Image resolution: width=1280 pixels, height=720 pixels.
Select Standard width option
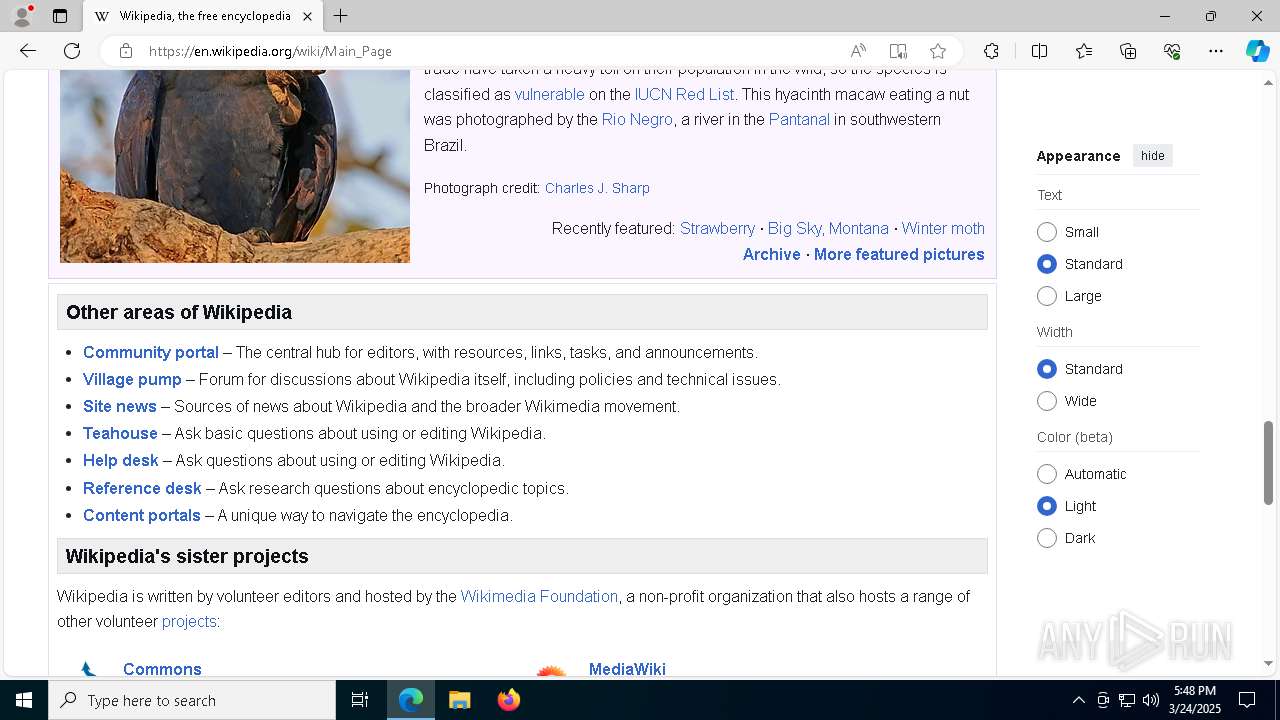(1047, 369)
